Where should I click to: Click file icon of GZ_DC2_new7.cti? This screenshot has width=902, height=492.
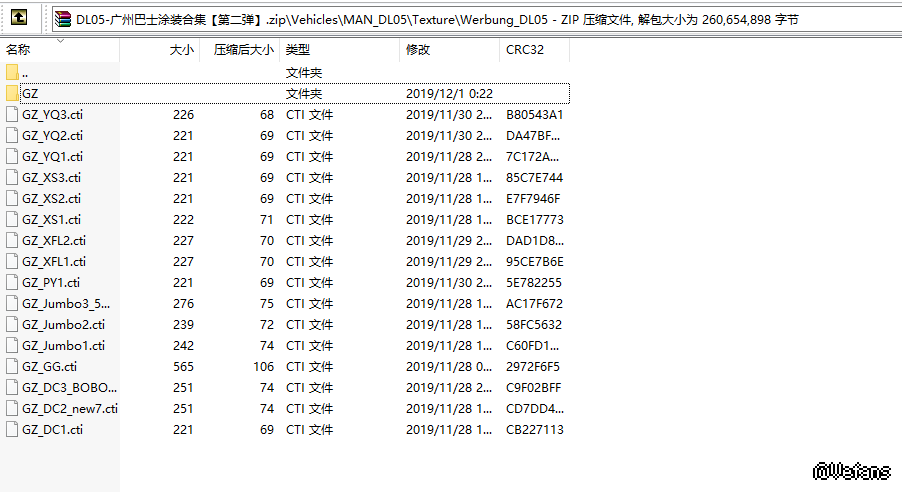coord(12,409)
